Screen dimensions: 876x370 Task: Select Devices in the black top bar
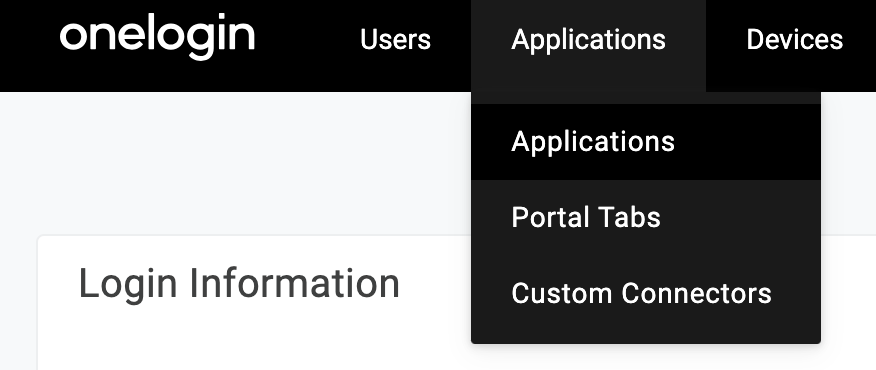pyautogui.click(x=794, y=40)
